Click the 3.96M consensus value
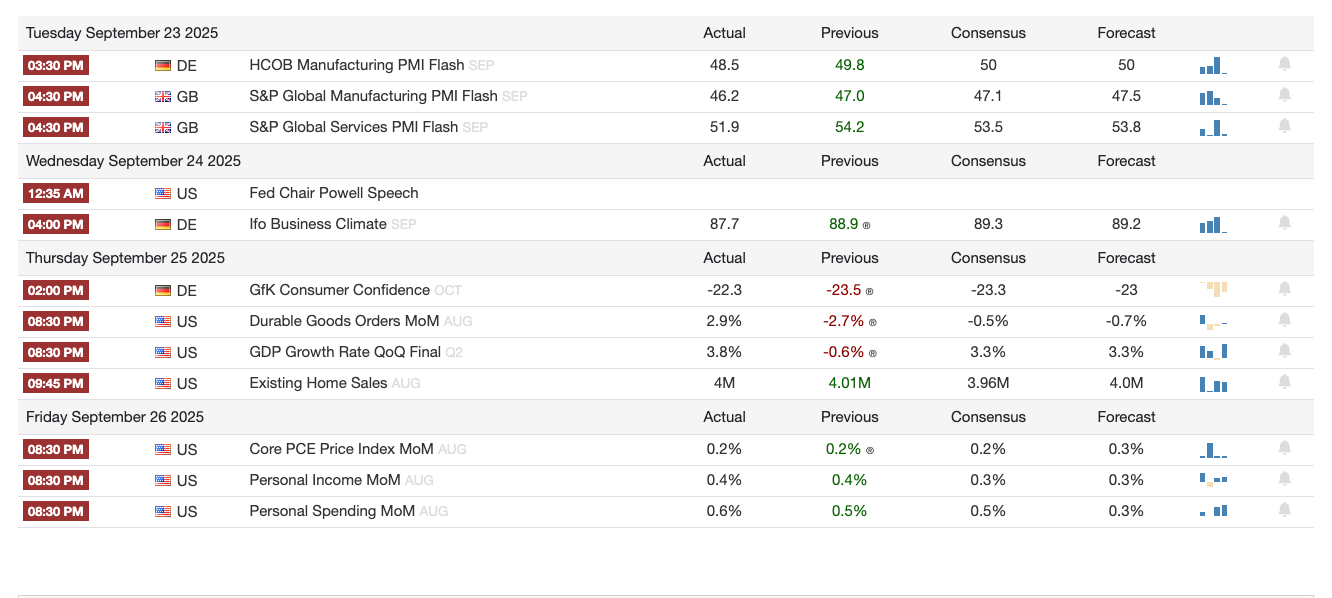 988,383
